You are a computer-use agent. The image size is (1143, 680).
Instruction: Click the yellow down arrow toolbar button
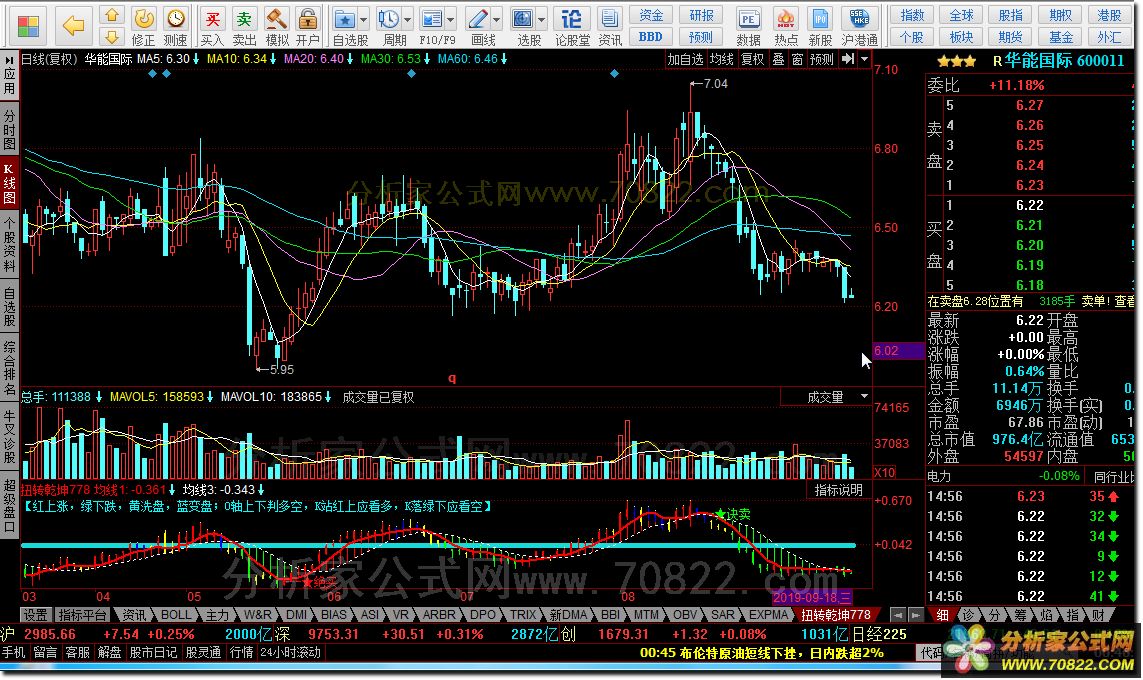pyautogui.click(x=112, y=36)
